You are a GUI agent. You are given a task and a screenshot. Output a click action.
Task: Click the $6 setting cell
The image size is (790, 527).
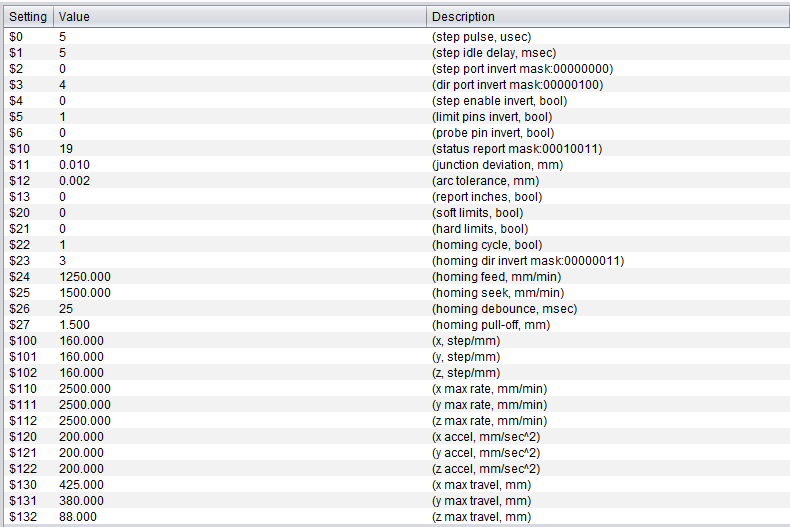(x=16, y=133)
